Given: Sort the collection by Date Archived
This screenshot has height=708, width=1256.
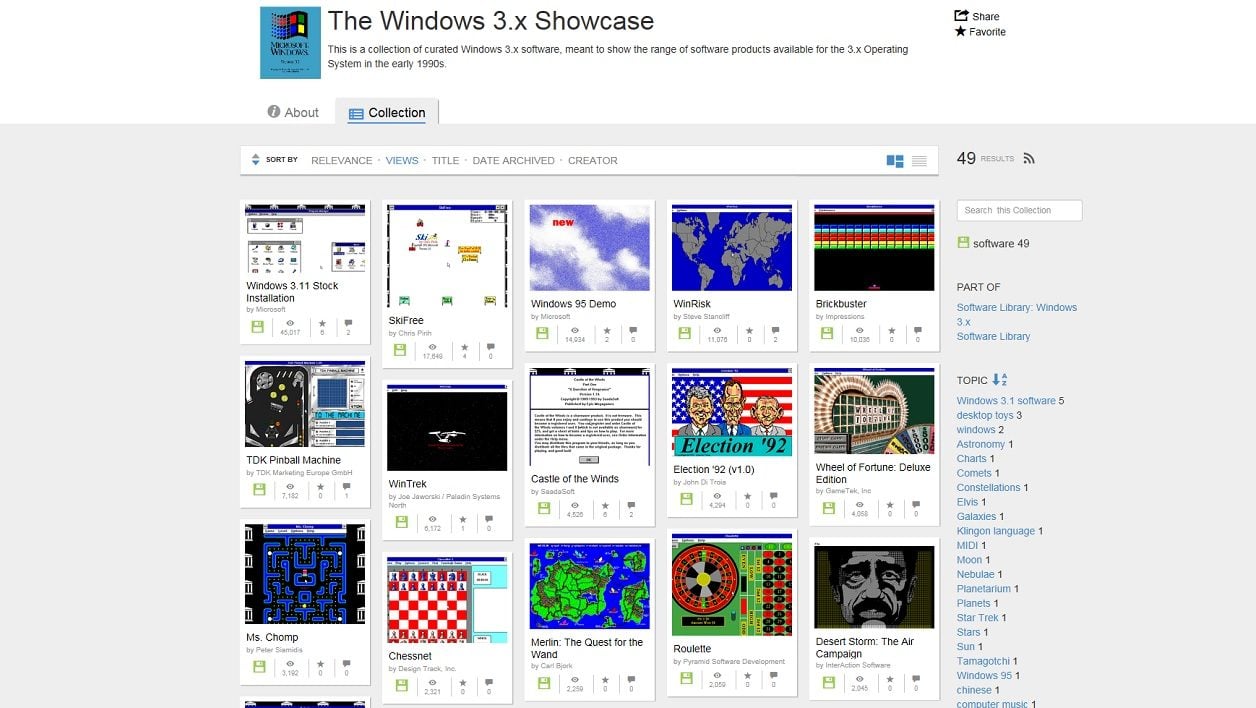Looking at the screenshot, I should [x=513, y=161].
